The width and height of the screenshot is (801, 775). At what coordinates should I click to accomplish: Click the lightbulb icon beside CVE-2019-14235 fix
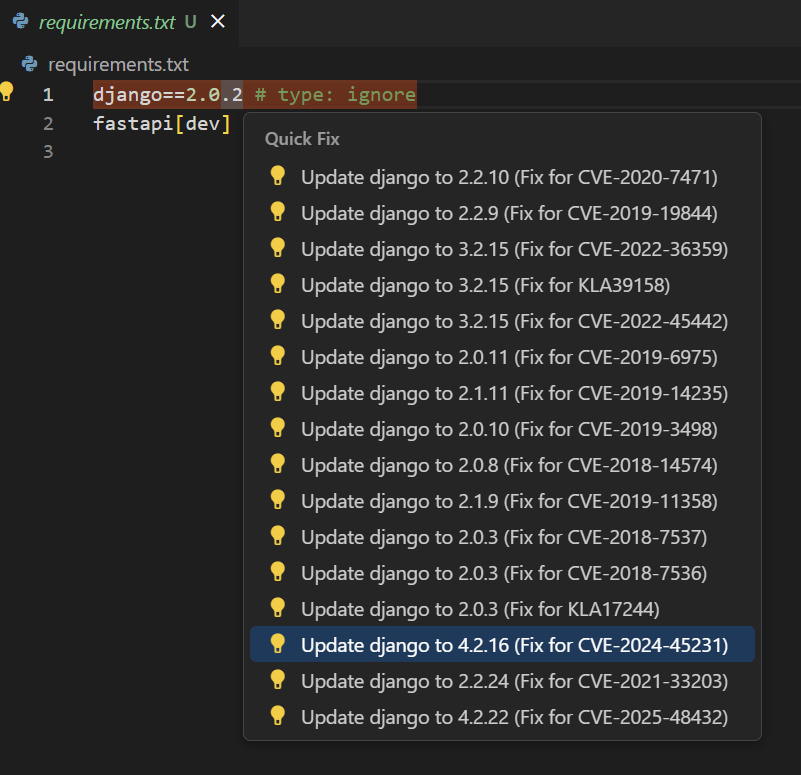click(277, 391)
